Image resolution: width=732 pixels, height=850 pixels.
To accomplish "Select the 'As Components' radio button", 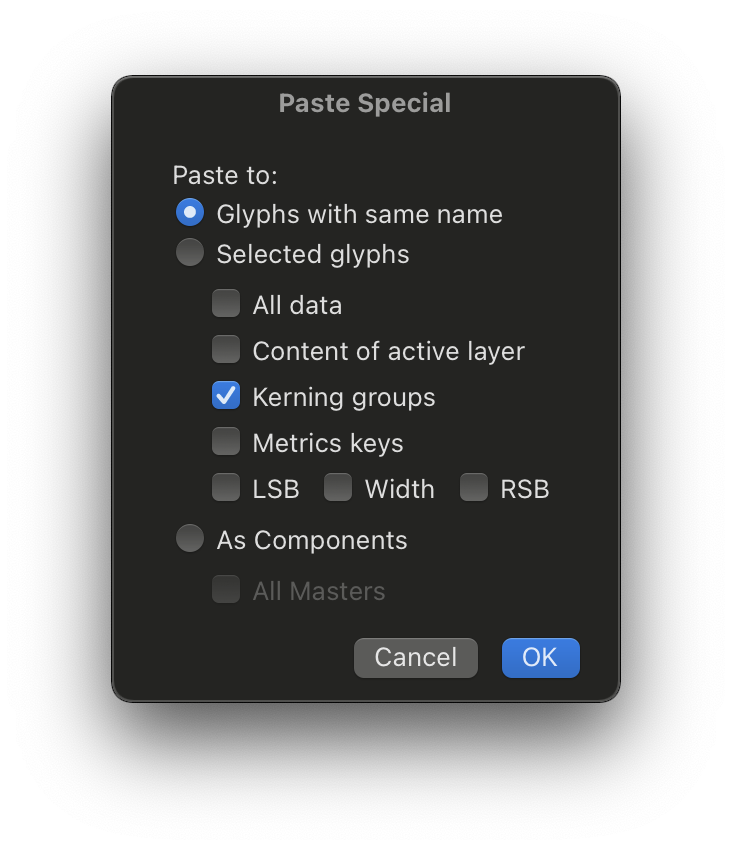I will (x=190, y=539).
